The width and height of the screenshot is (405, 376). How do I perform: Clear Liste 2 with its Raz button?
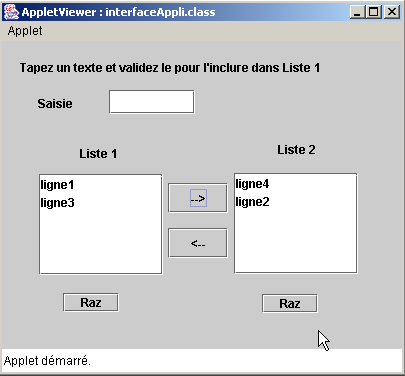coord(290,304)
